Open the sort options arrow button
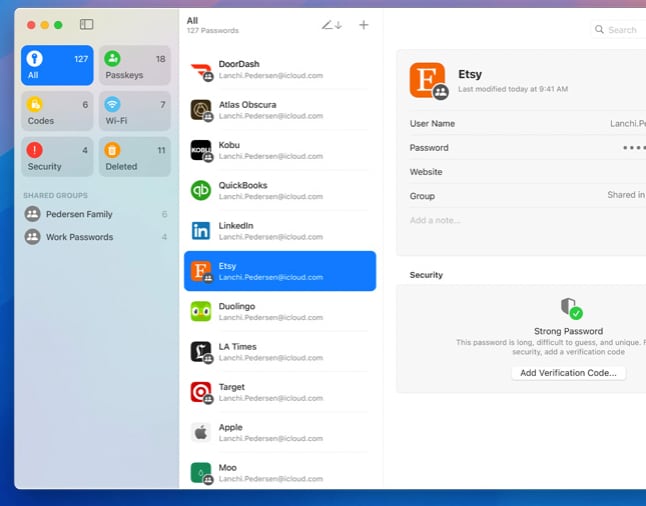This screenshot has width=646, height=506. 332,25
